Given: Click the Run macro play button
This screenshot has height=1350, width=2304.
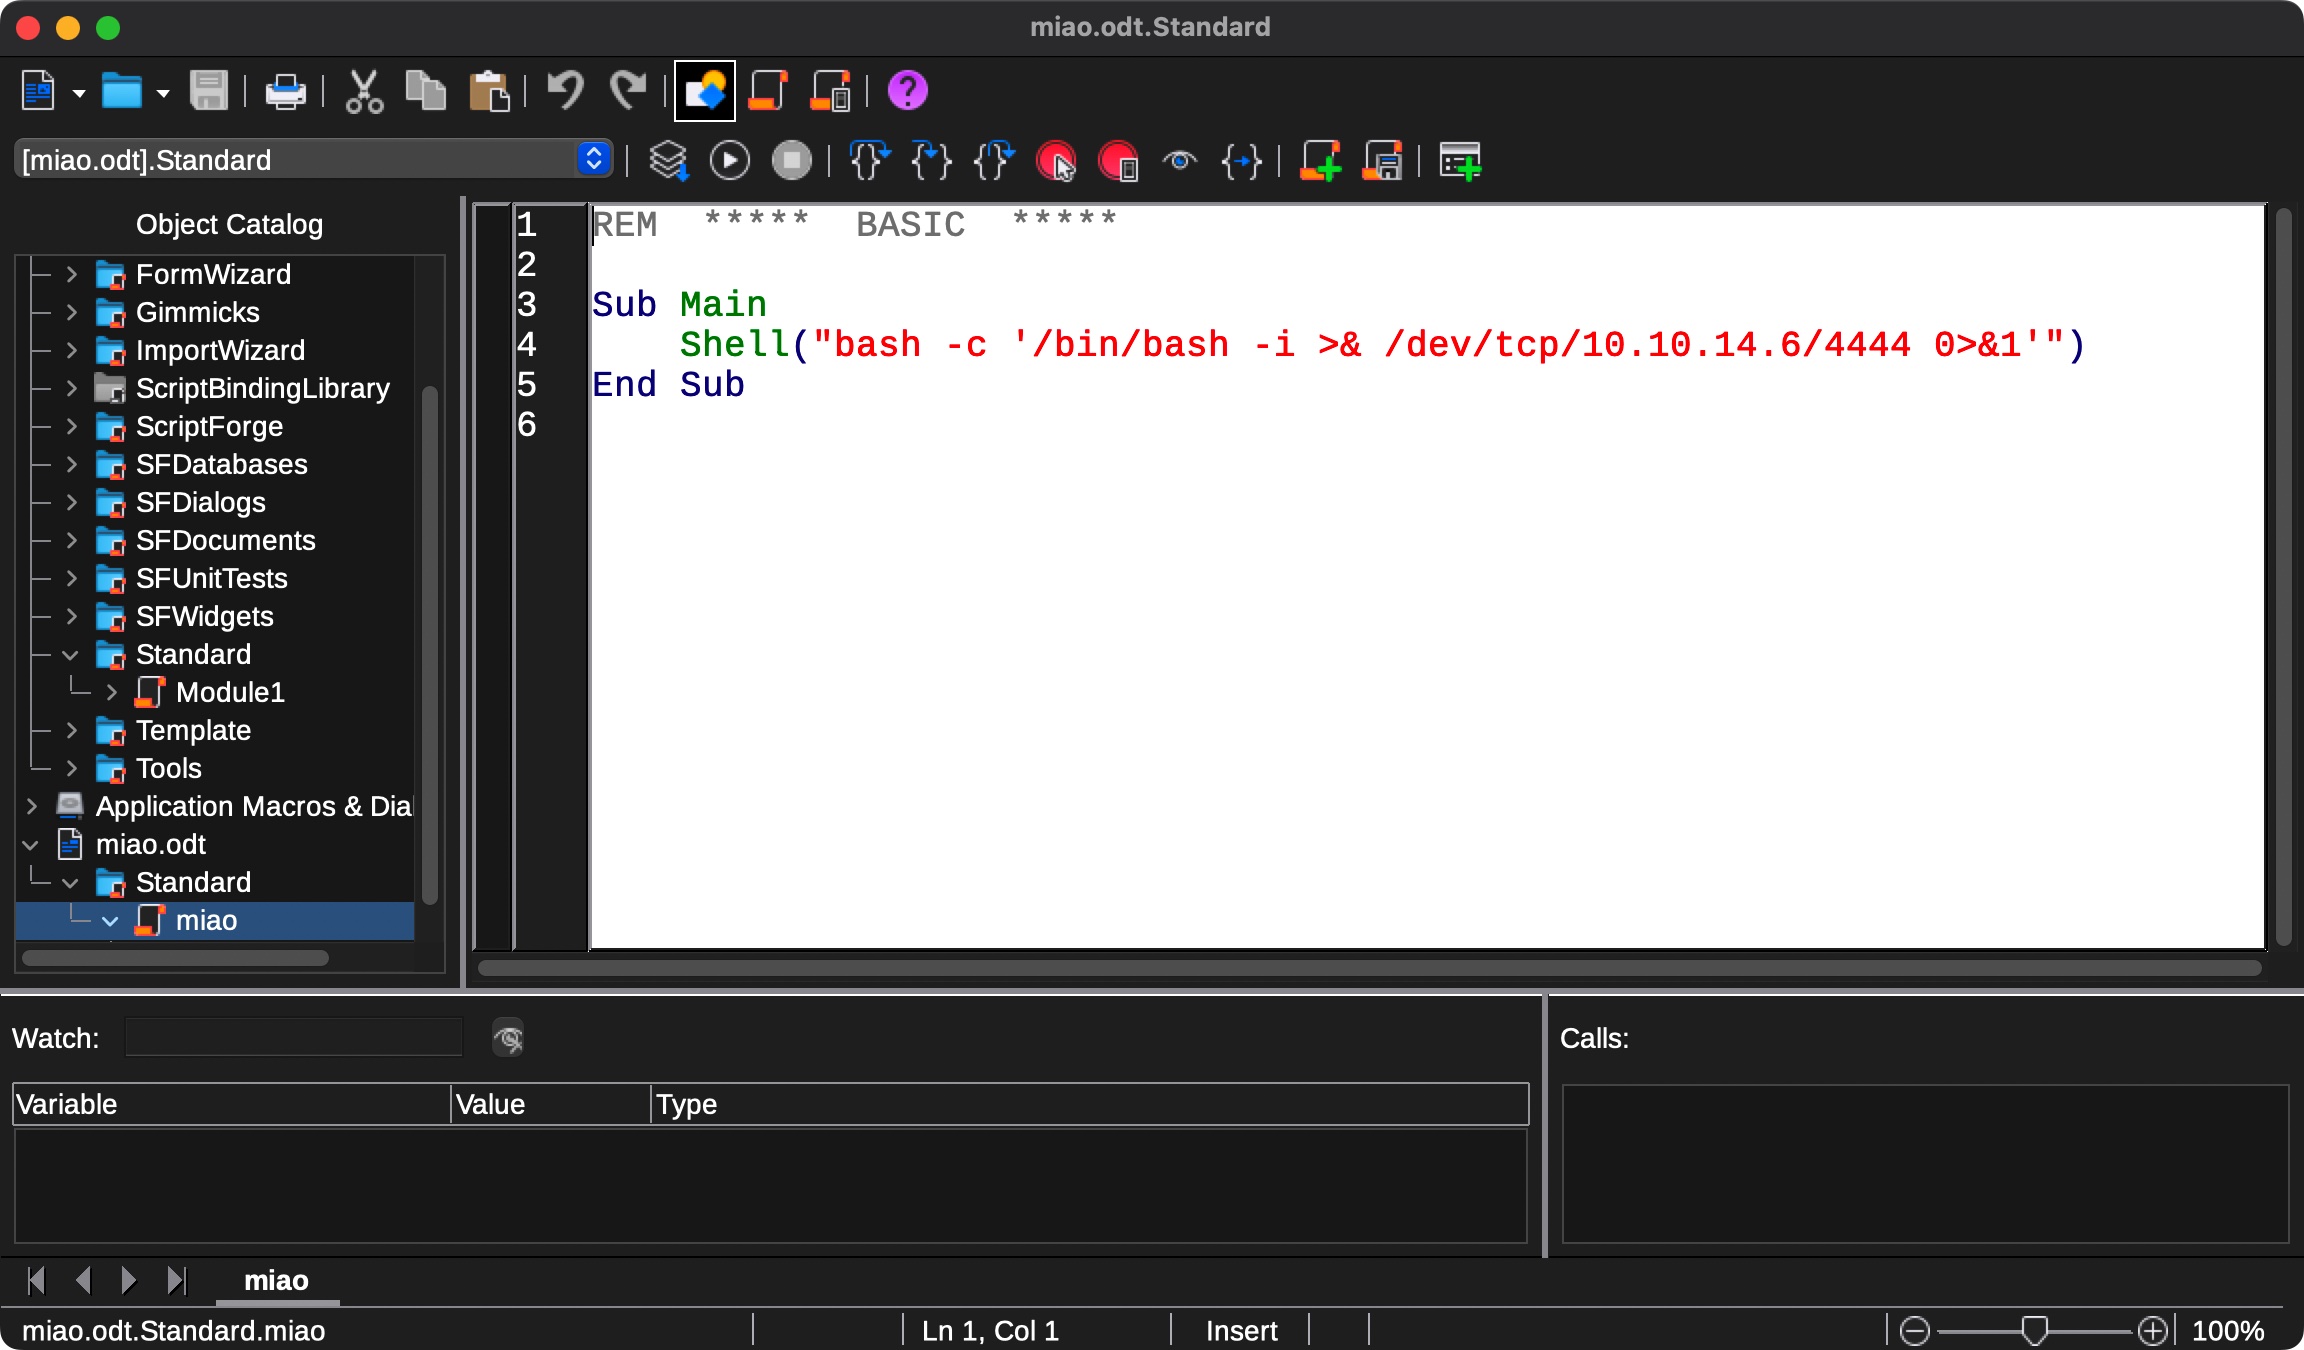Looking at the screenshot, I should 729,161.
